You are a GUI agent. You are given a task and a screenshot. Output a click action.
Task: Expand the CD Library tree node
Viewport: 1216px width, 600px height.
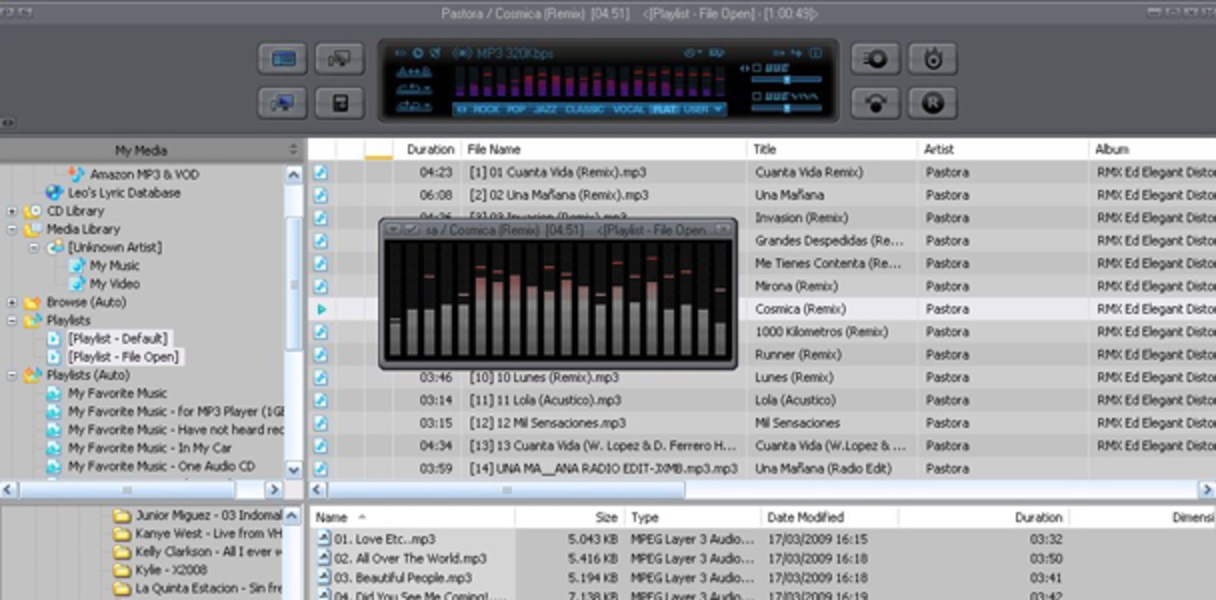point(12,211)
